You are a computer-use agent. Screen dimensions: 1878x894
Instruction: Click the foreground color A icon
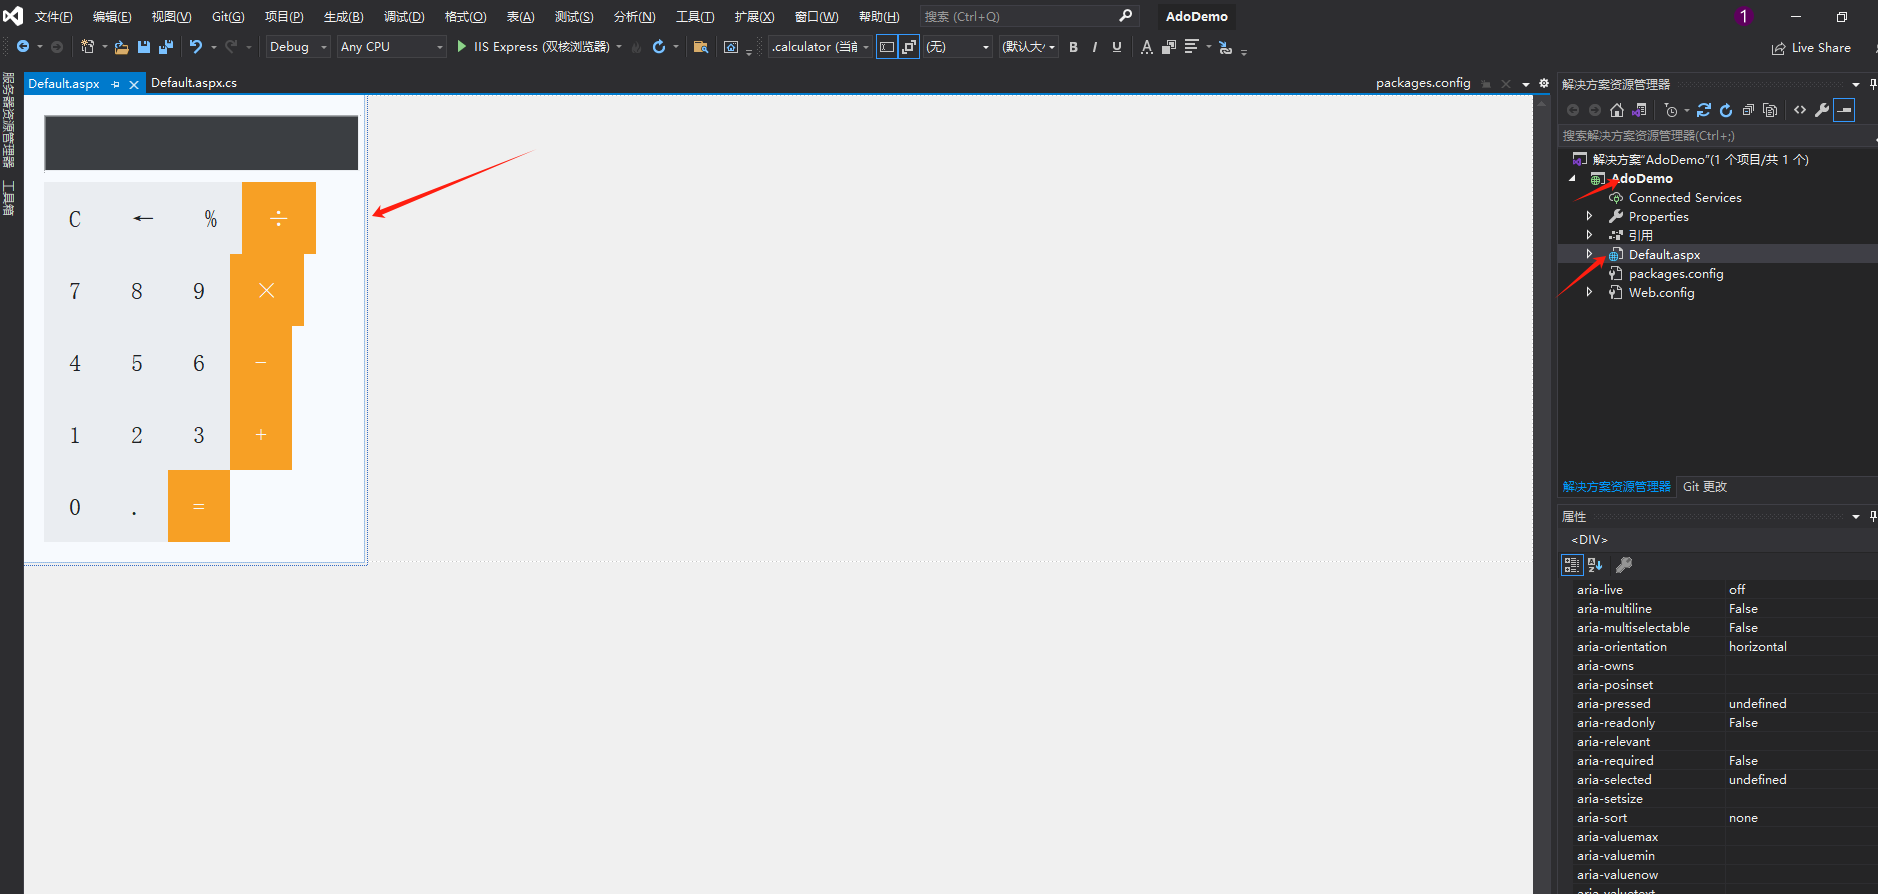[x=1146, y=47]
